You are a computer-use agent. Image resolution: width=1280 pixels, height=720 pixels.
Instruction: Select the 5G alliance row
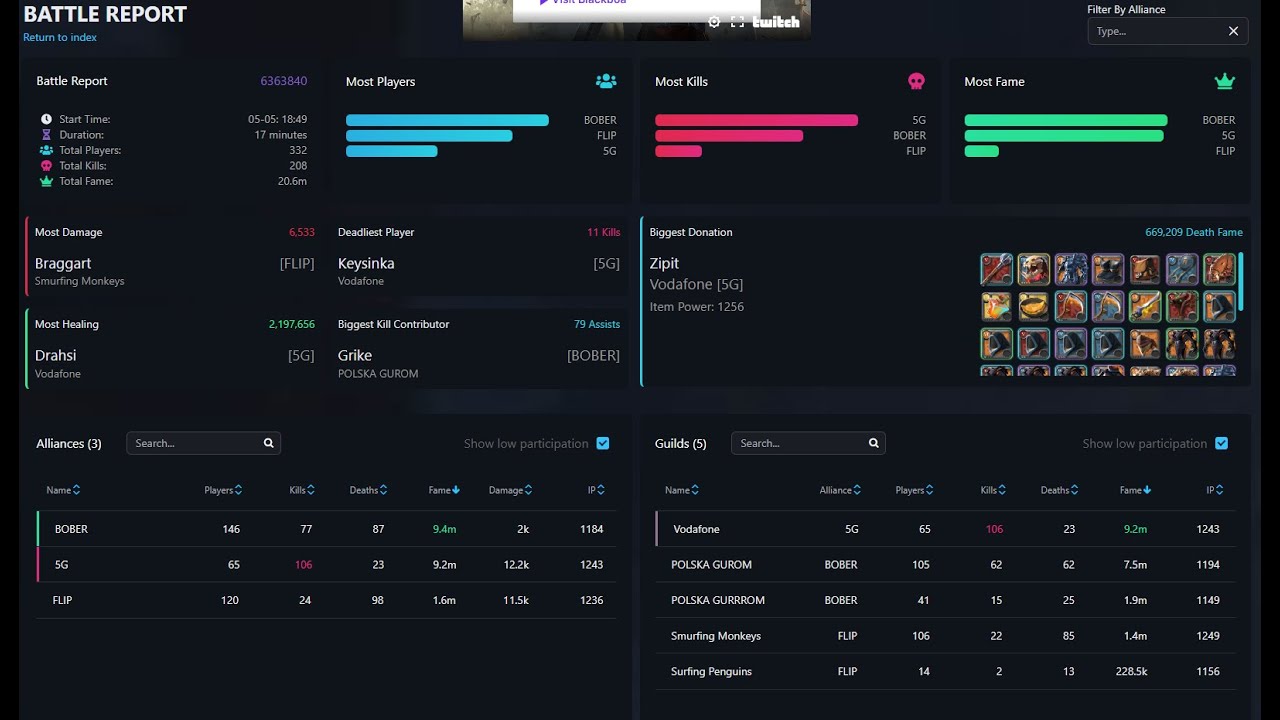point(326,565)
